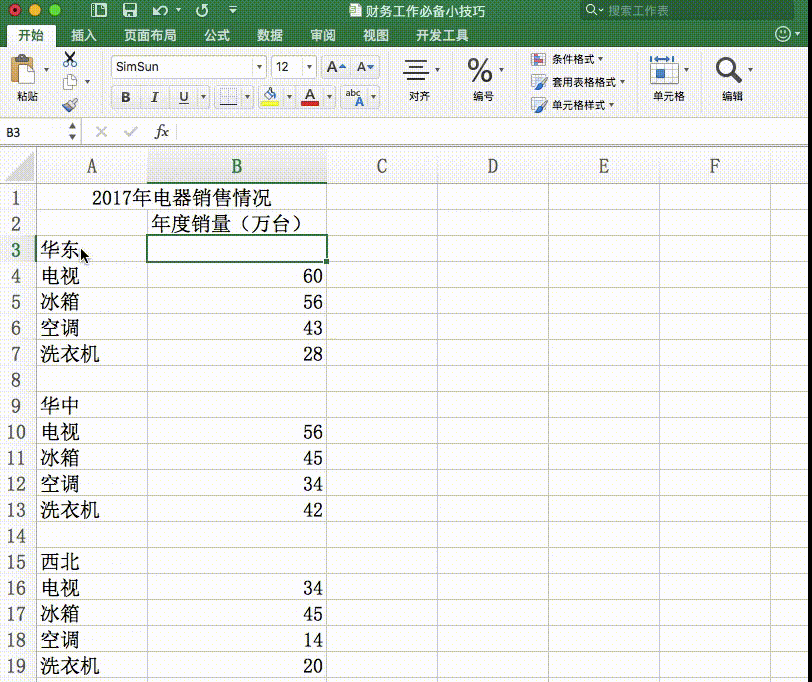The image size is (812, 682).
Task: Select cell 年度销量（万台）
Action: (237, 223)
